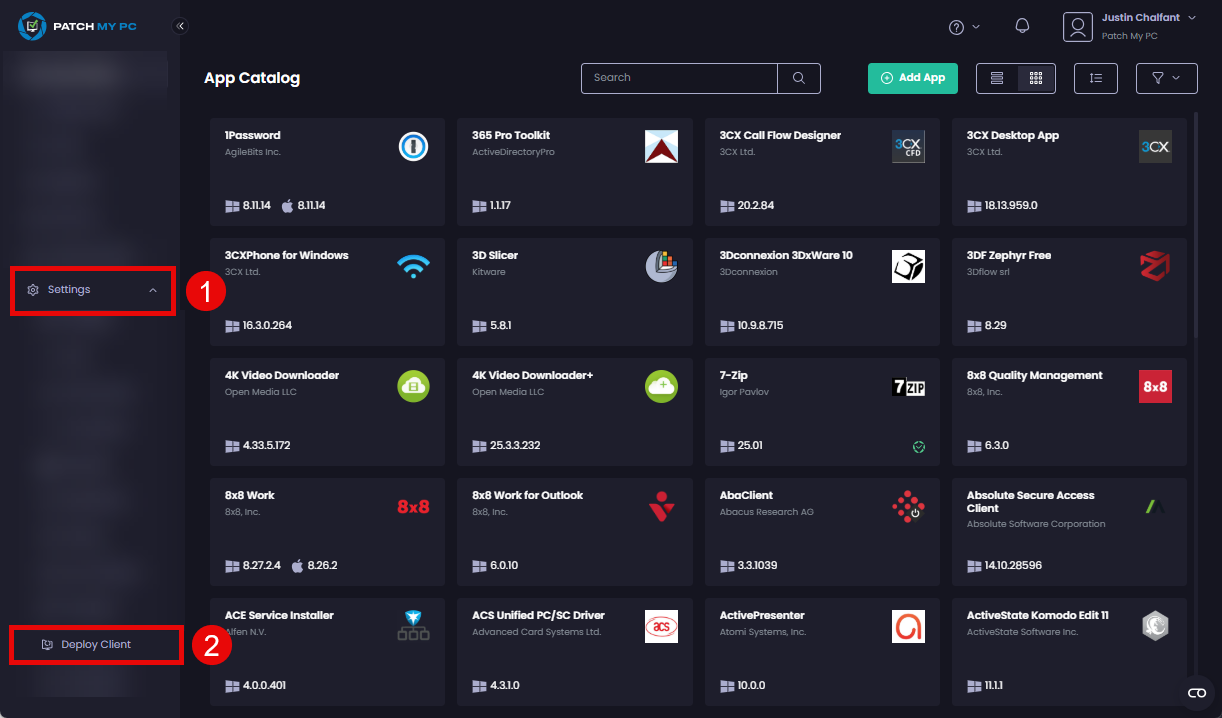Open the ActivePresenter app card

[822, 650]
